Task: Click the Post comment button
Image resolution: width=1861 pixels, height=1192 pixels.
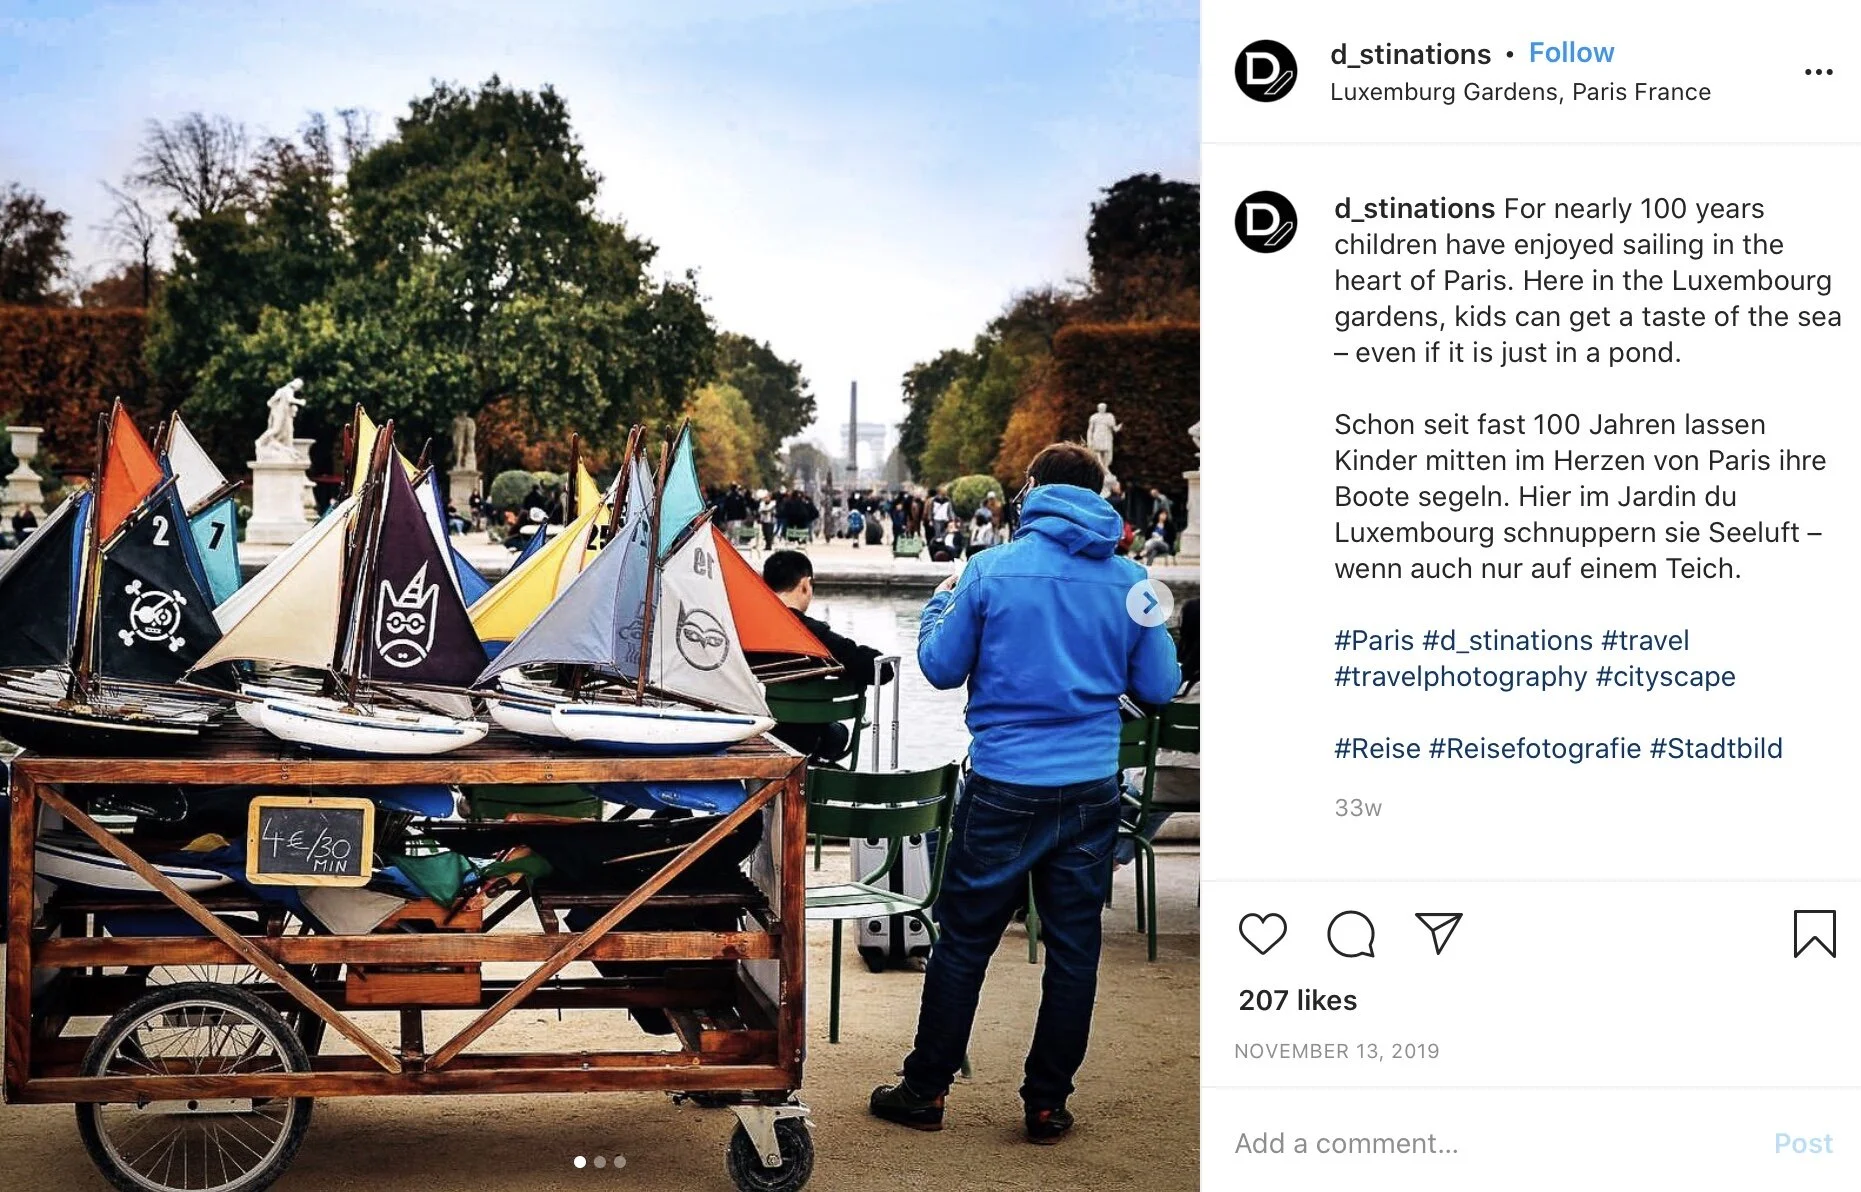Action: 1802,1143
